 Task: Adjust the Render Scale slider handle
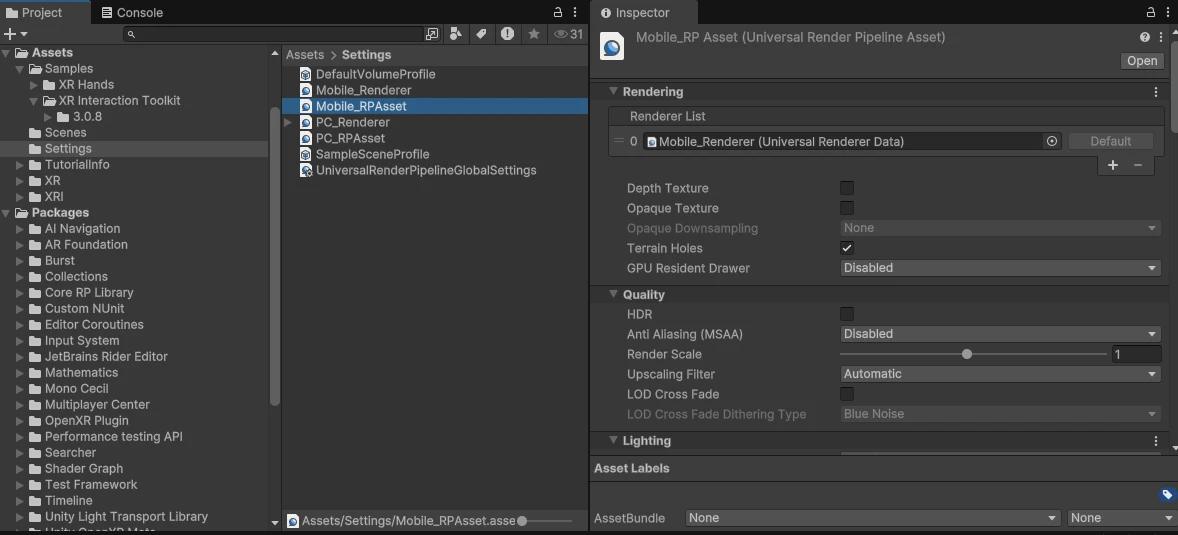[x=967, y=354]
